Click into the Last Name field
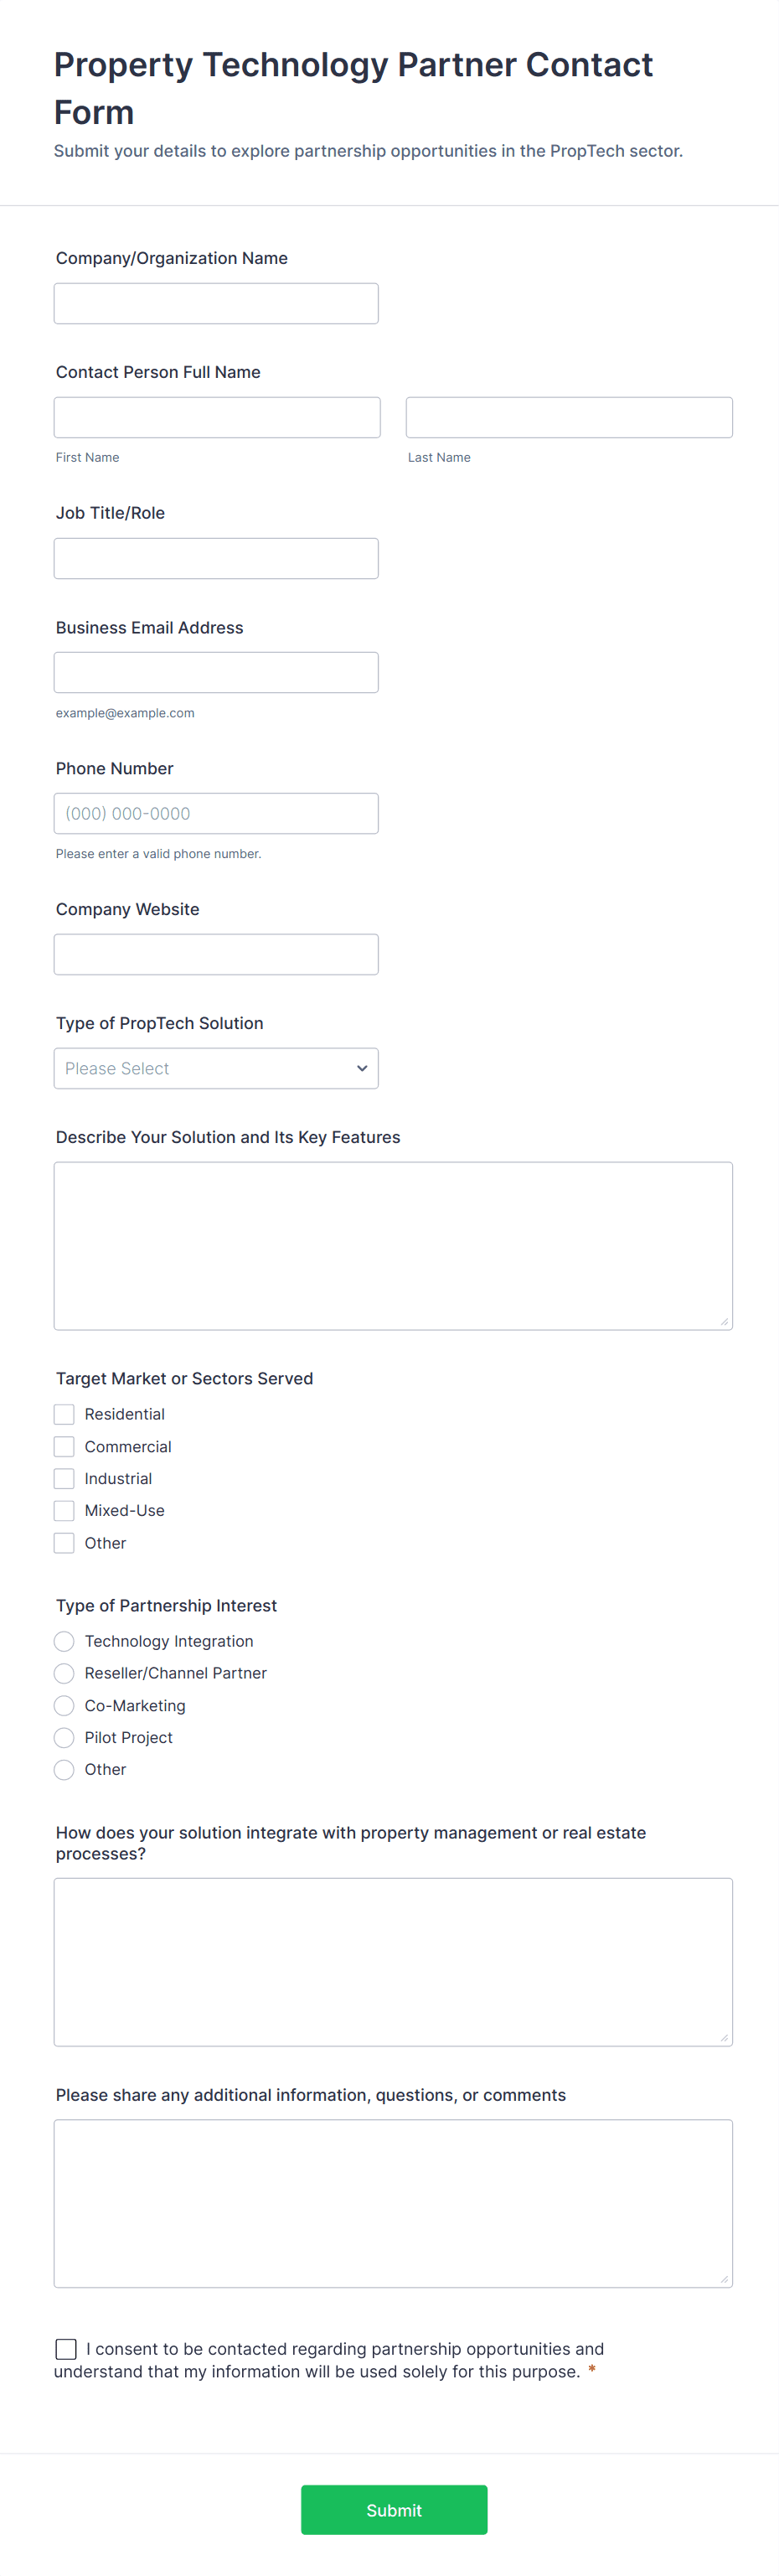 point(569,417)
